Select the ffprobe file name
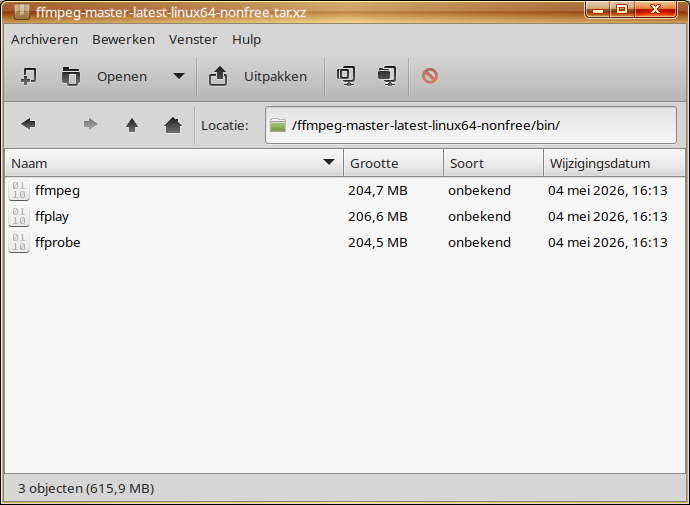Screen dimensions: 690x505 click(x=58, y=242)
